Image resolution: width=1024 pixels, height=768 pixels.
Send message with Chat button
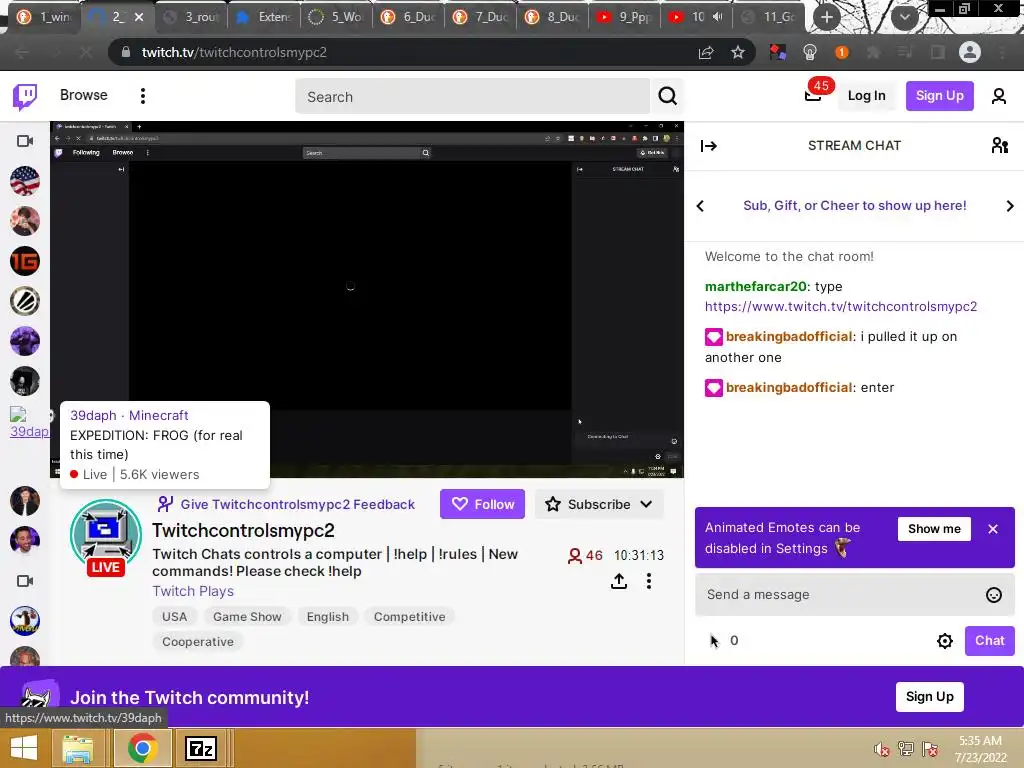click(x=989, y=641)
